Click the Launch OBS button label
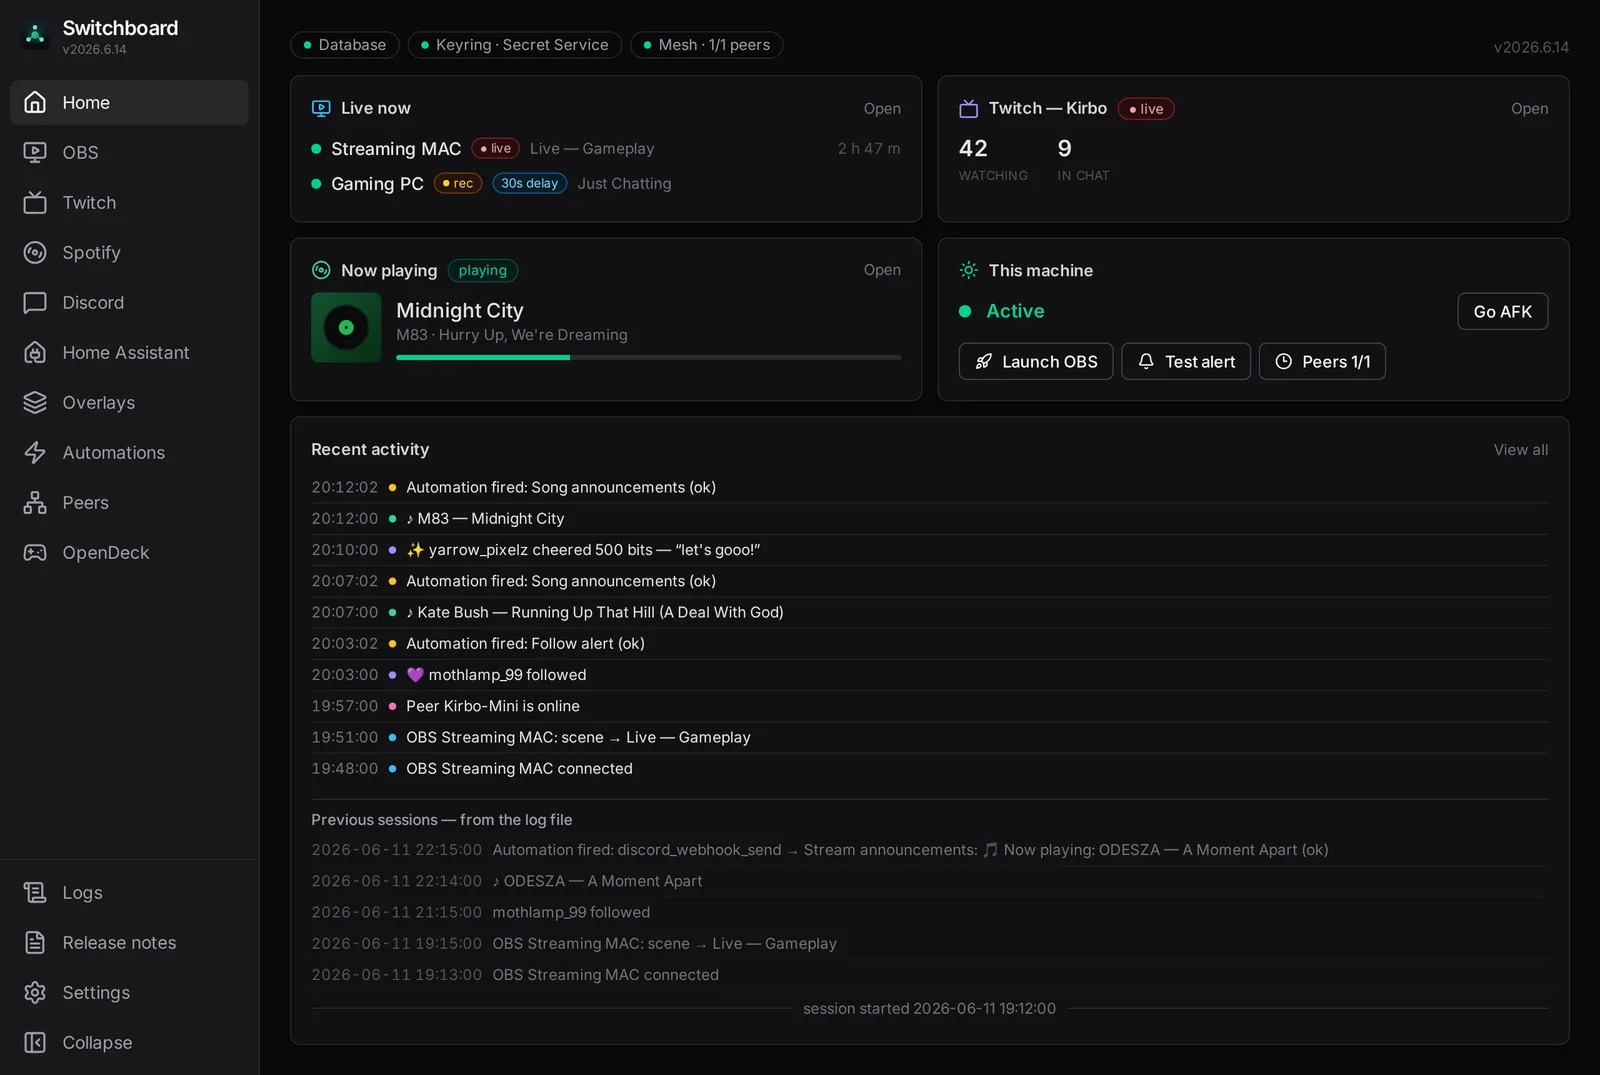 pyautogui.click(x=1050, y=361)
